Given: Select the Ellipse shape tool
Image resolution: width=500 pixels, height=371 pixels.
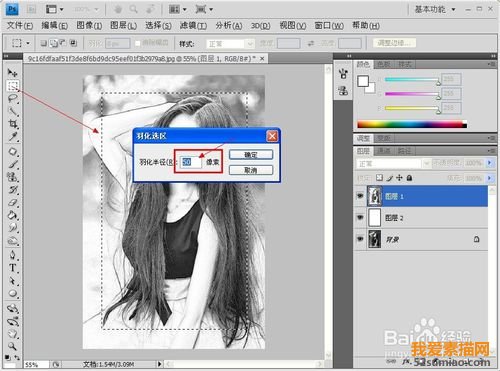Looking at the screenshot, I should click(x=13, y=293).
